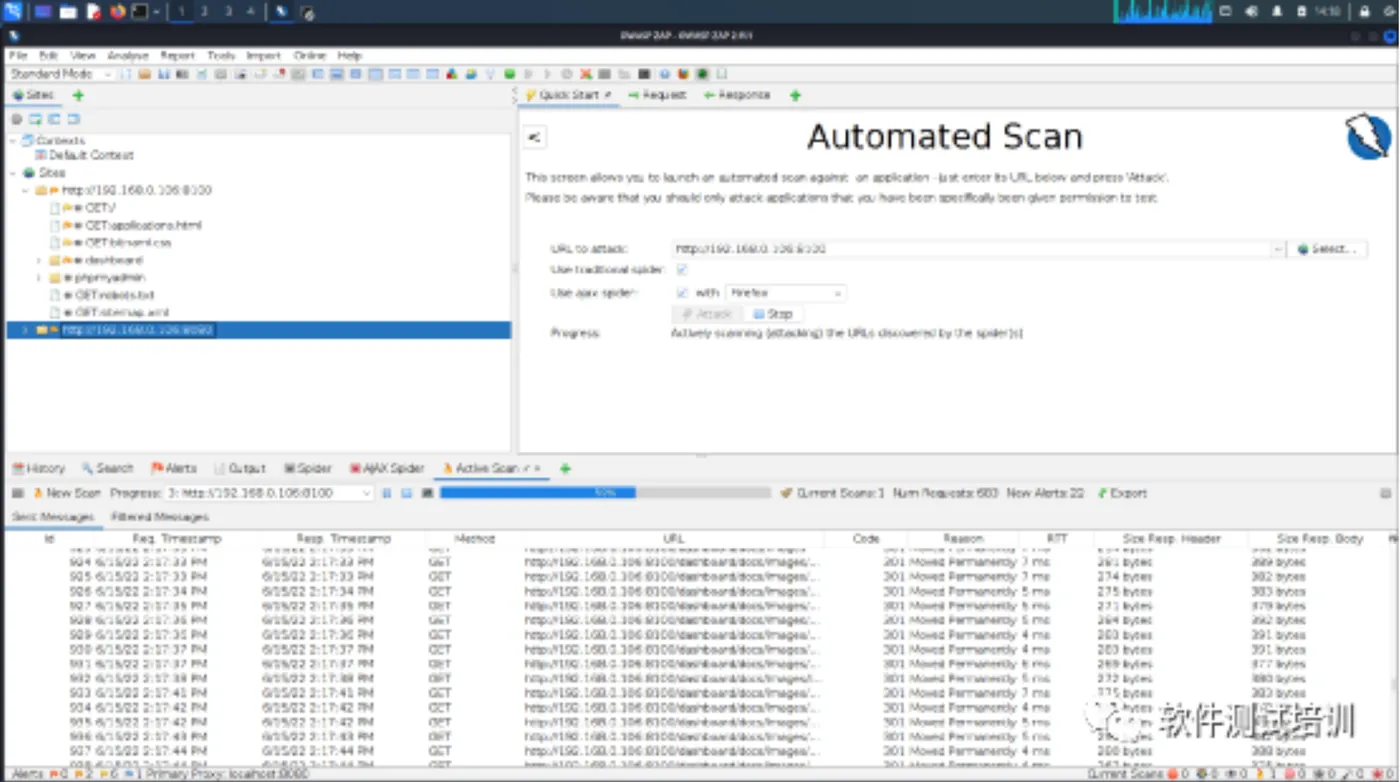Screen dimensions: 1400x782
Task: Click the New Scan button
Action: point(67,493)
